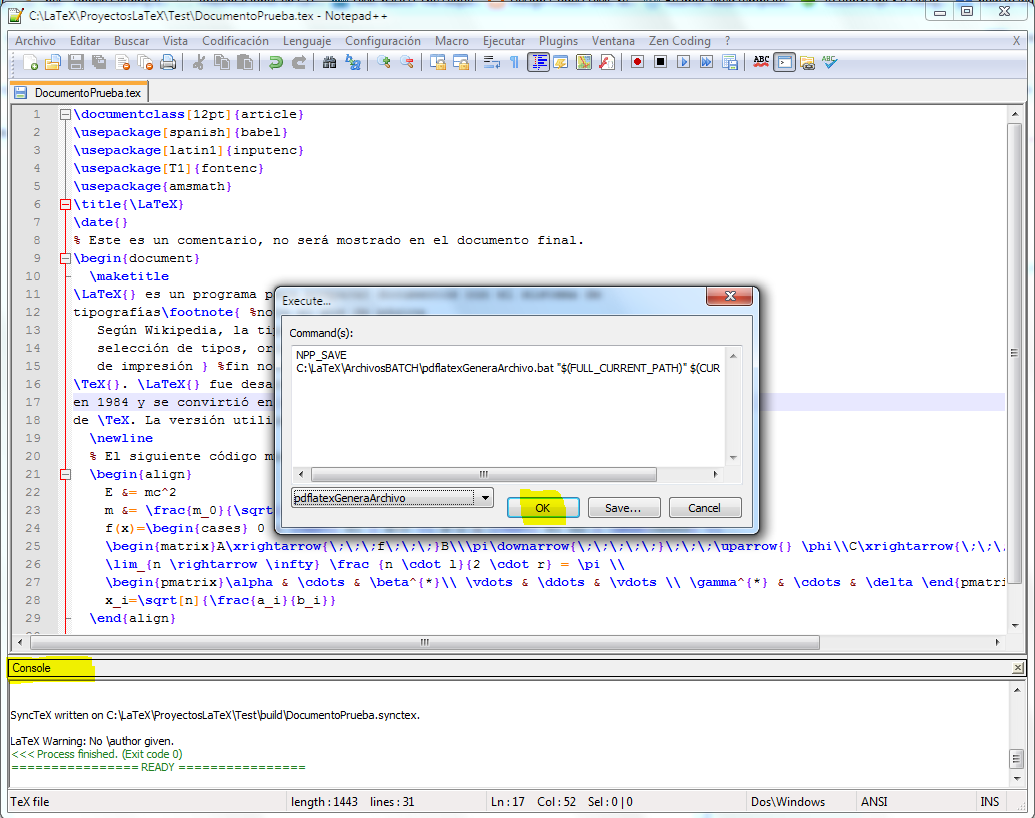Image resolution: width=1035 pixels, height=818 pixels.
Task: Save the document with the floppy disk icon
Action: 76,63
